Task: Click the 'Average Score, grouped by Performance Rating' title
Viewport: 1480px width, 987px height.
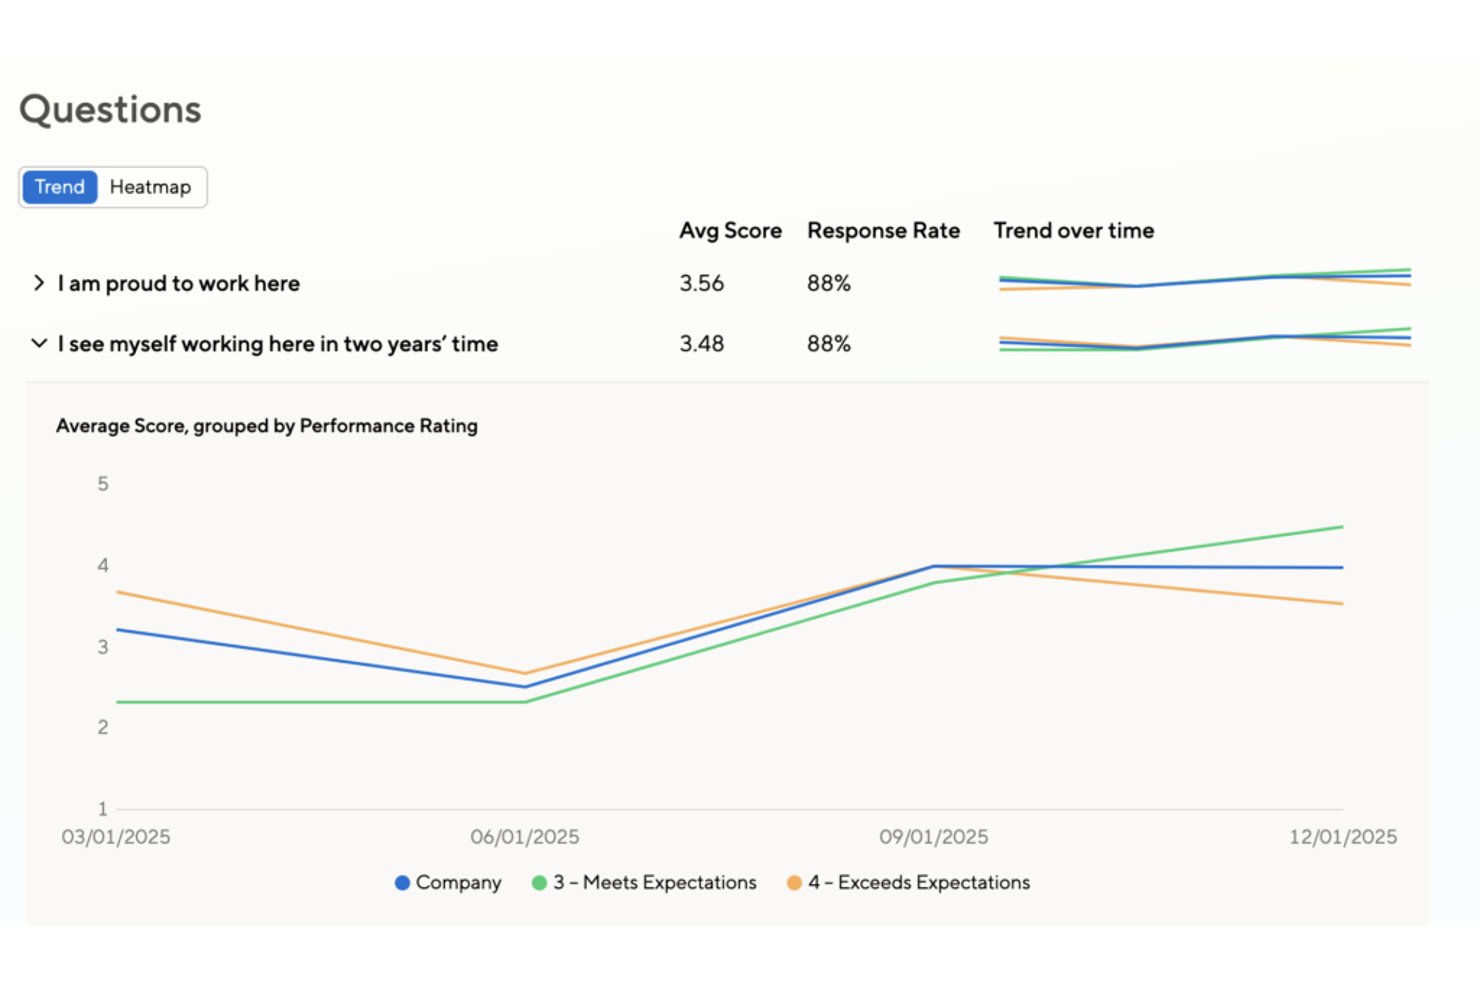Action: coord(267,426)
